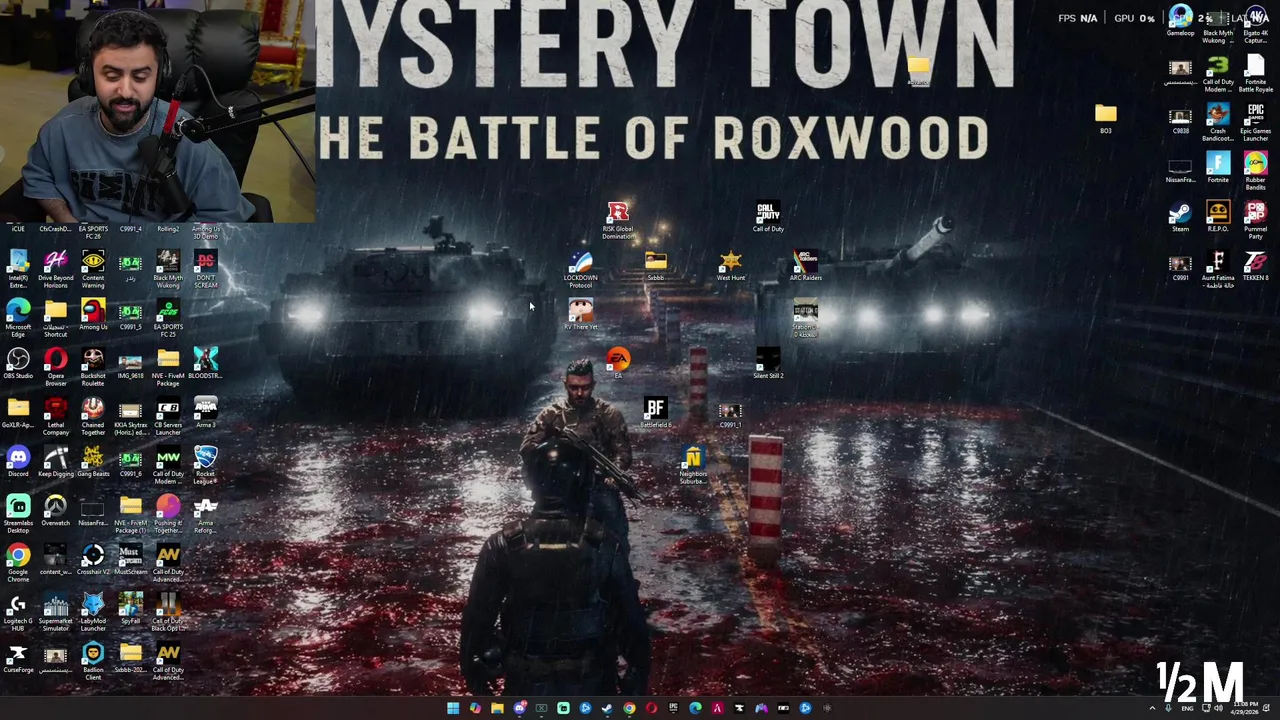
Task: Open the Rocket League shortcut
Action: (x=205, y=464)
